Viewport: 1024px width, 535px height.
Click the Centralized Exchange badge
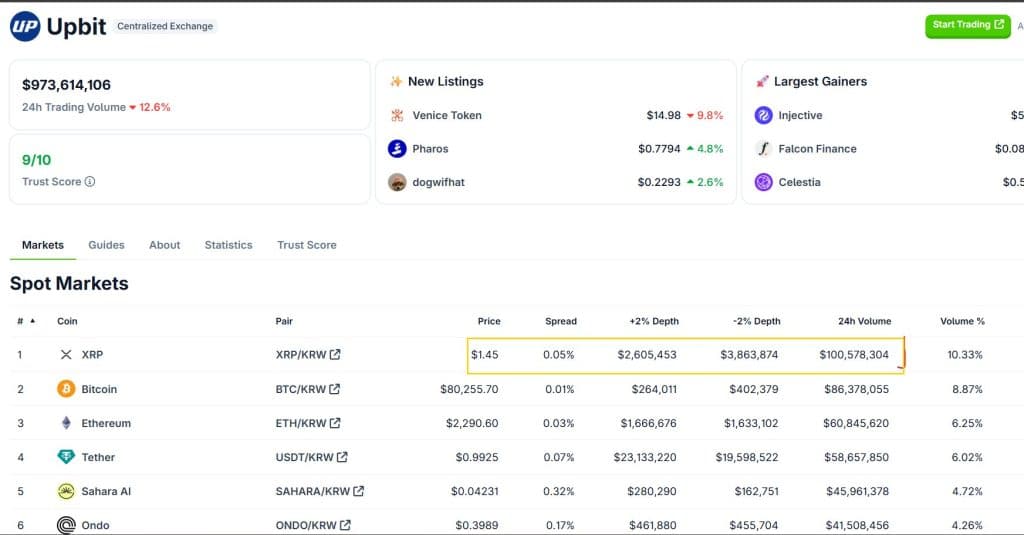pyautogui.click(x=165, y=26)
